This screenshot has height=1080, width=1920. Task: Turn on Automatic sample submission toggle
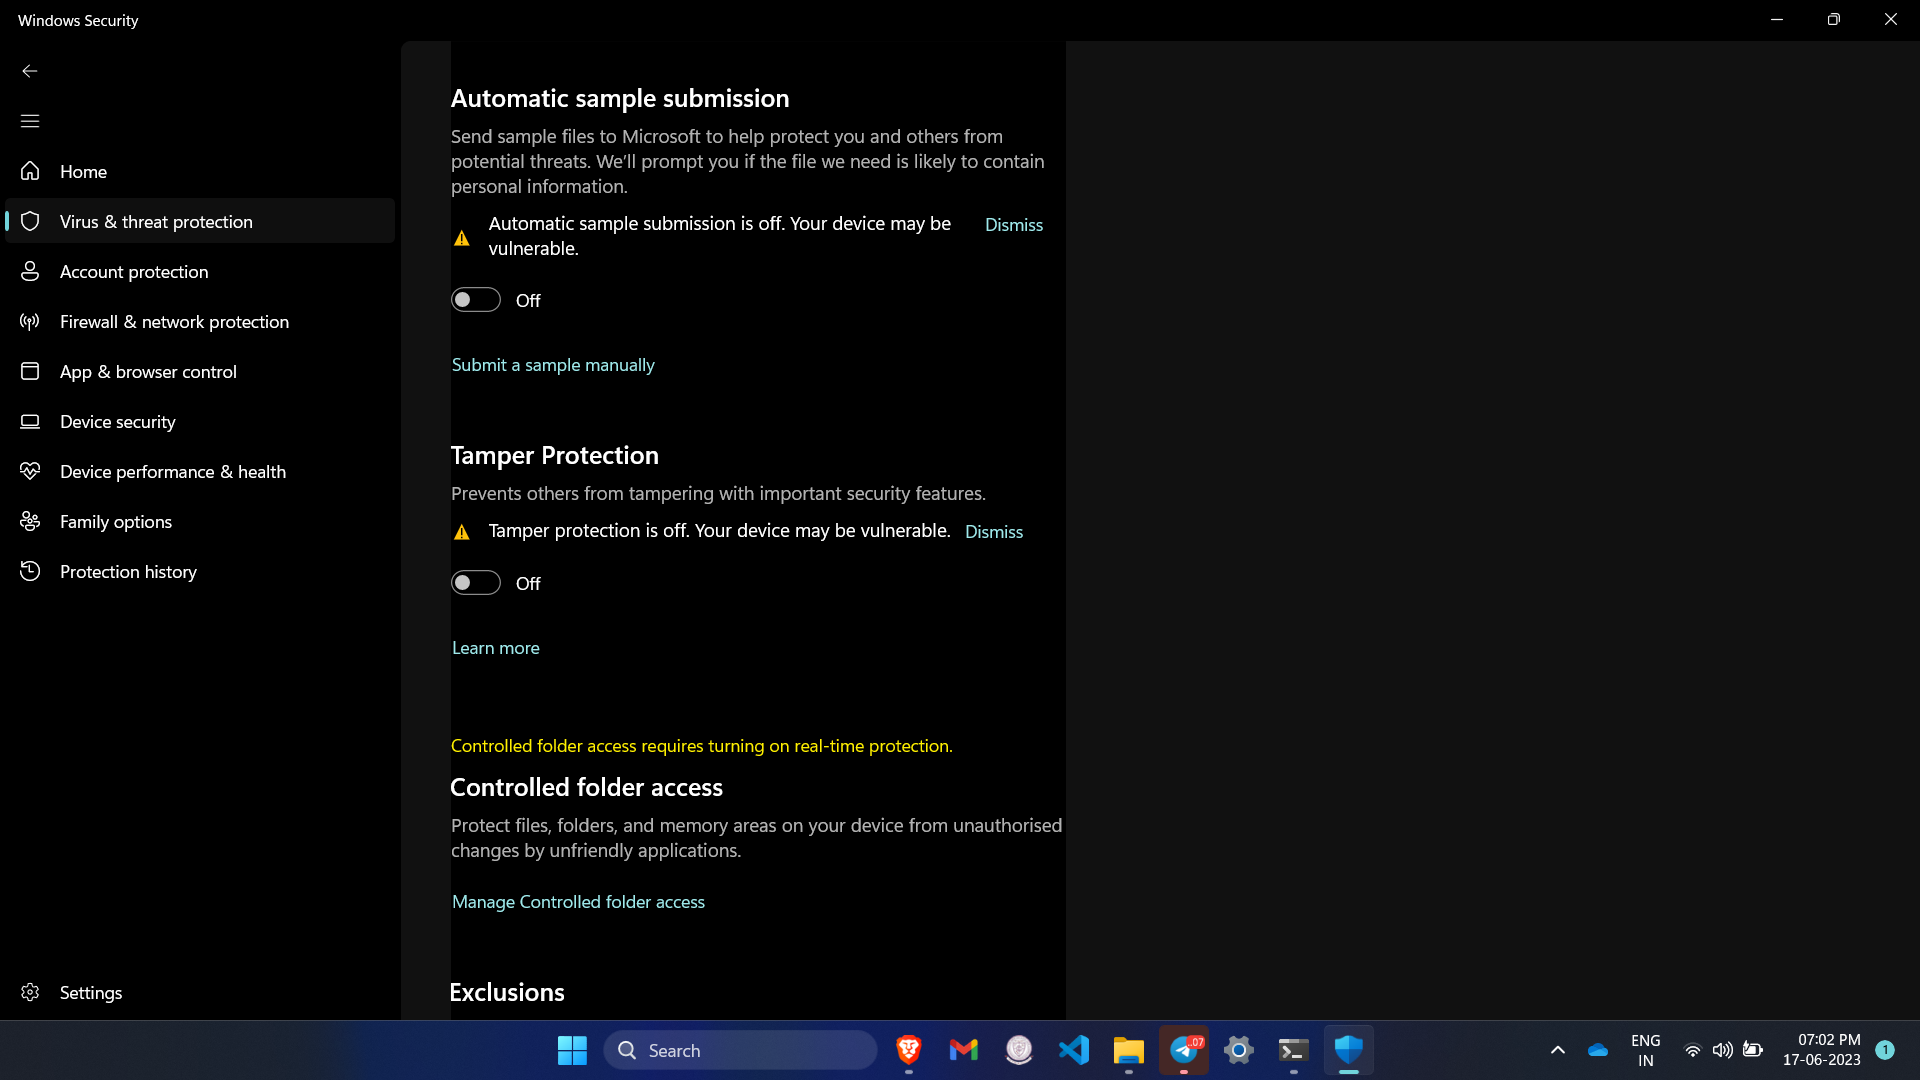[x=476, y=300]
